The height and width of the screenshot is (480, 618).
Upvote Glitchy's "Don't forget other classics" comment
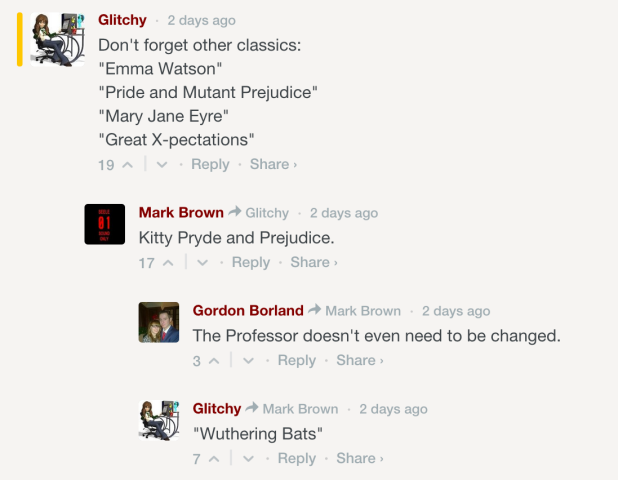tap(127, 165)
